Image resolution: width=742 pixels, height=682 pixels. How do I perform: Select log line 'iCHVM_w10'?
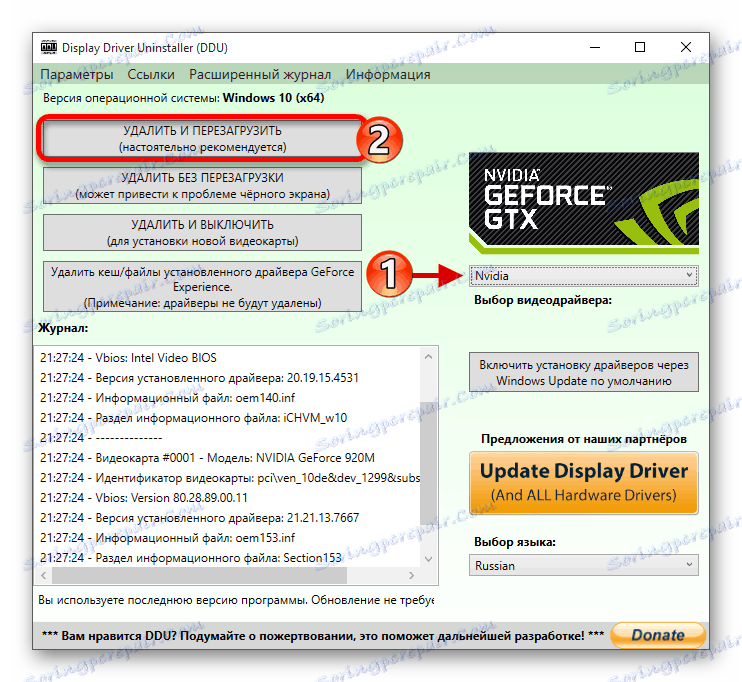pos(194,417)
